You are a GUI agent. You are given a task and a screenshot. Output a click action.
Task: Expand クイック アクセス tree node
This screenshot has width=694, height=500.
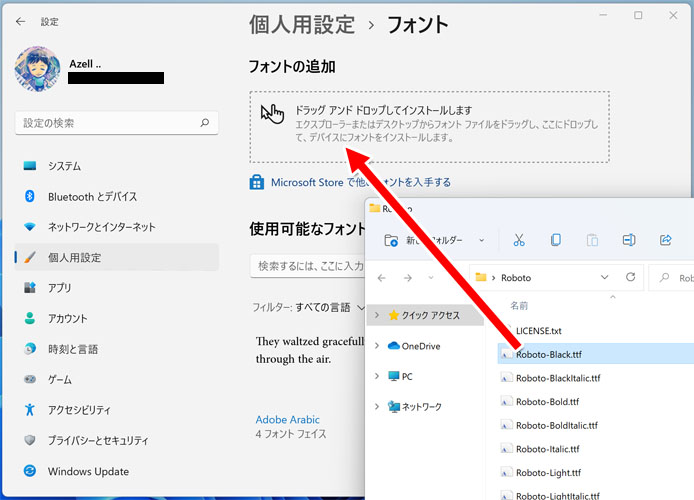[377, 315]
